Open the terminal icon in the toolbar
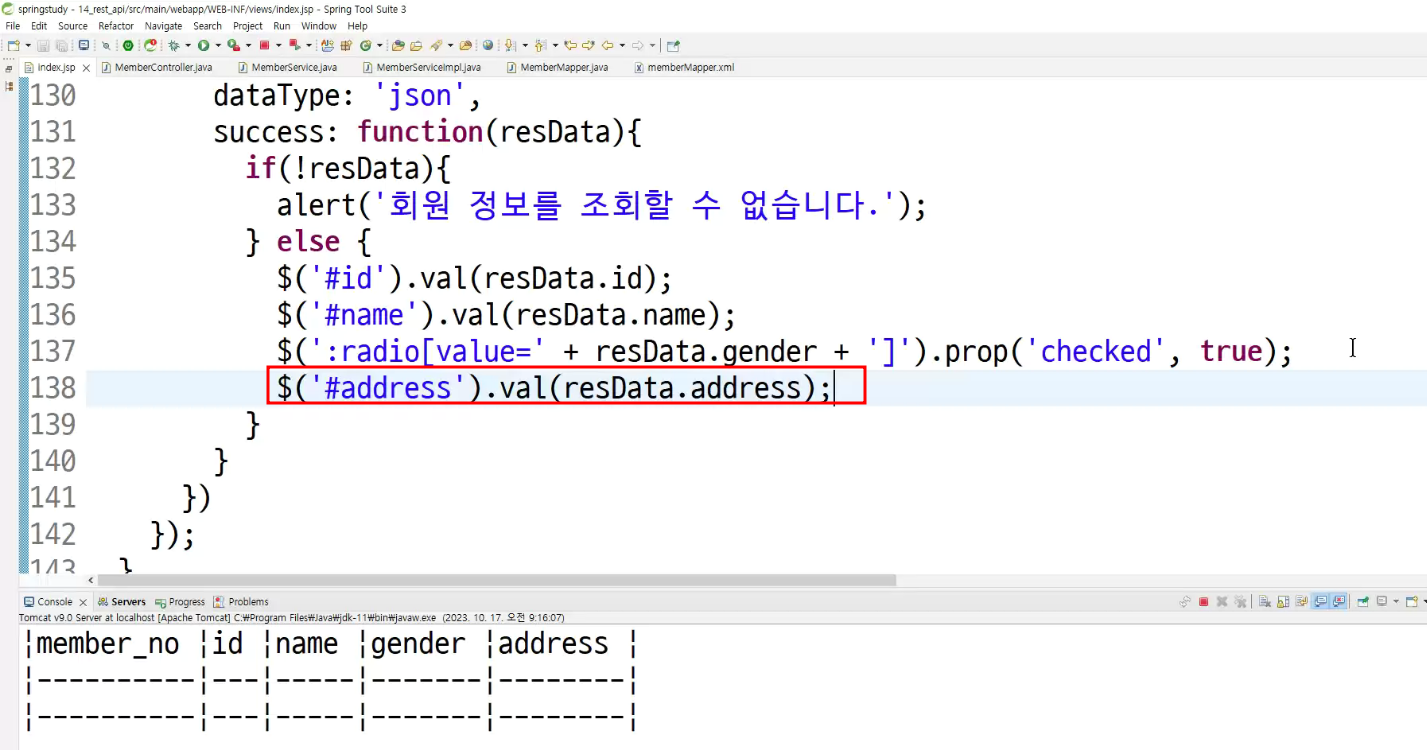Screen dimensions: 1427x750 point(83,45)
